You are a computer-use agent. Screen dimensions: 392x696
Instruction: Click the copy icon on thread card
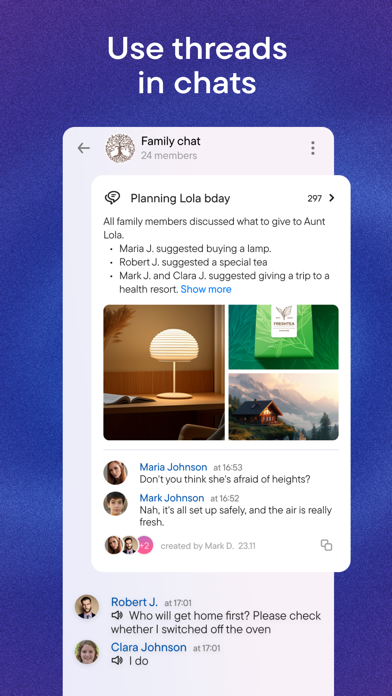pyautogui.click(x=326, y=545)
